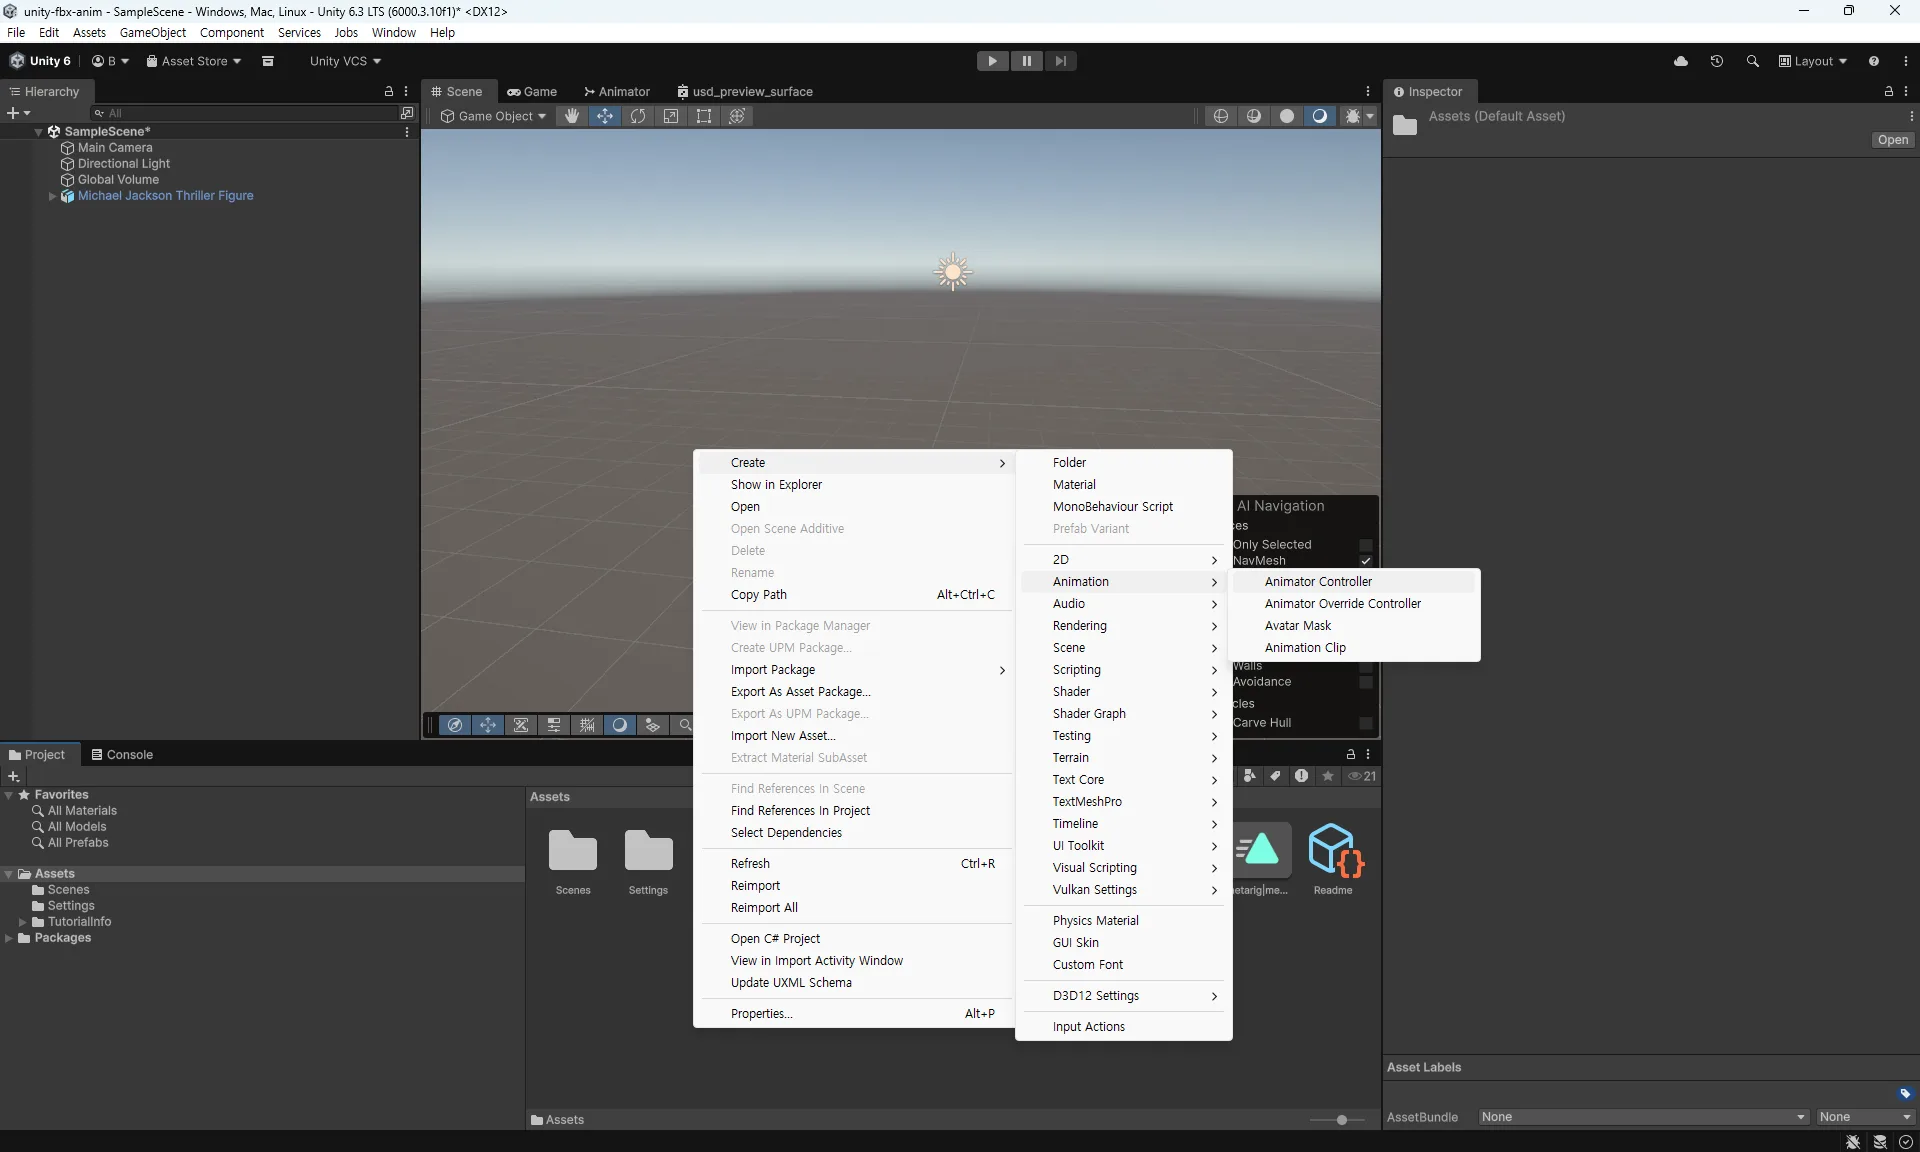Expand the Packages folder in Project tree
This screenshot has width=1920, height=1152.
coord(9,938)
